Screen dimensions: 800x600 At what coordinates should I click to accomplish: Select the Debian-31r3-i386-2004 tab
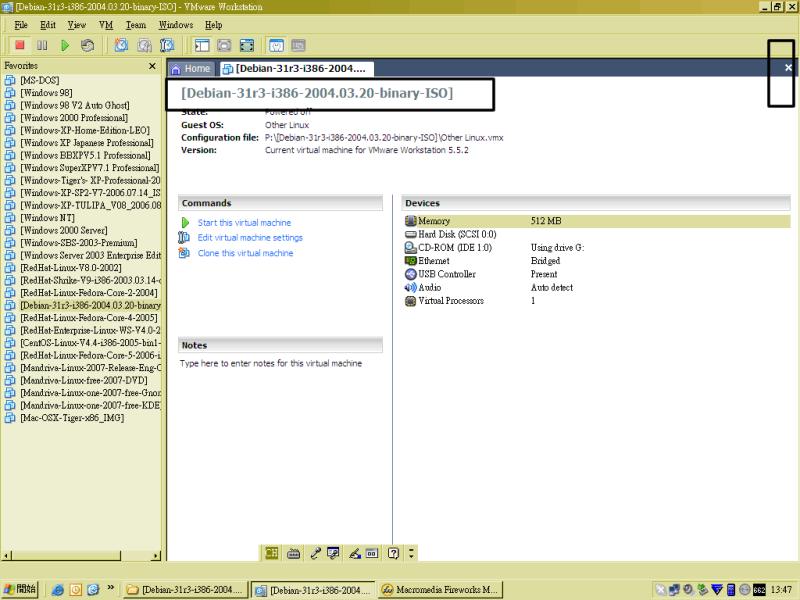[296, 68]
